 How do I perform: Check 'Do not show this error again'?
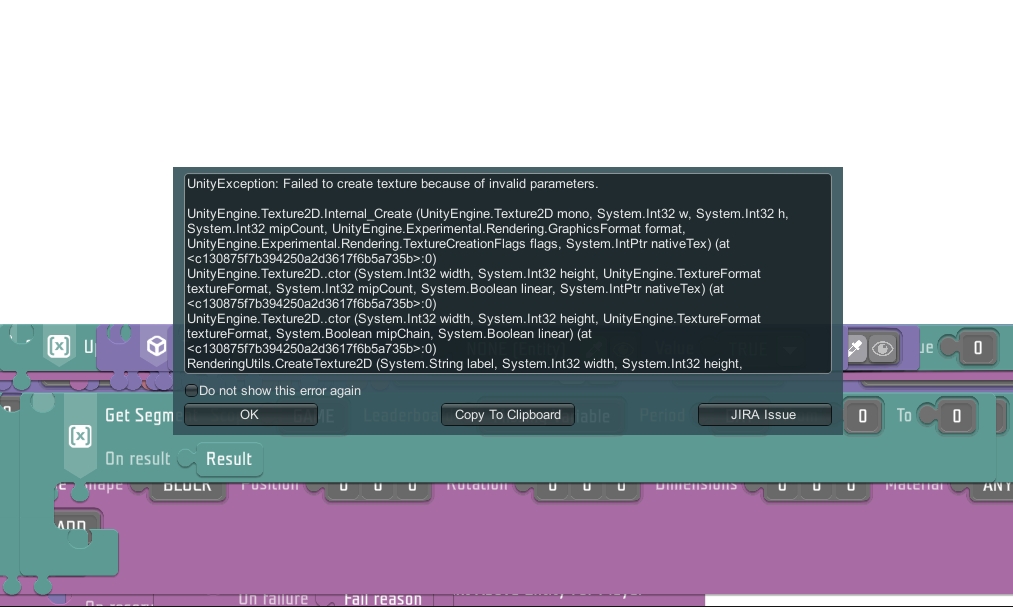192,391
